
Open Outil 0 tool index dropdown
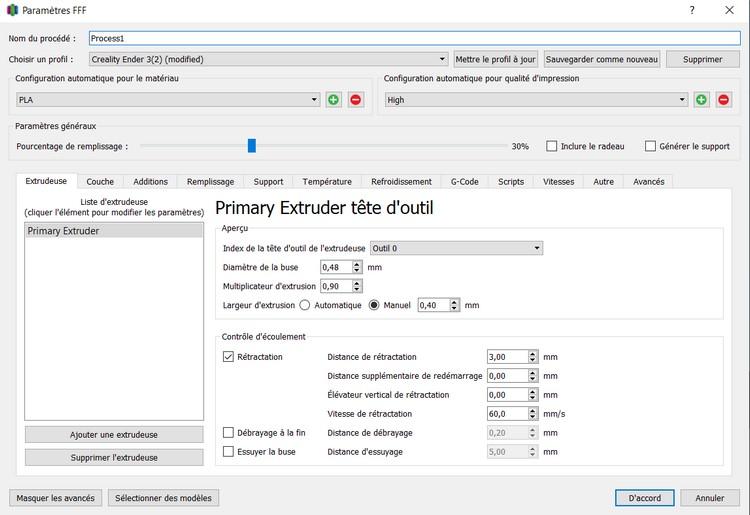pyautogui.click(x=456, y=248)
